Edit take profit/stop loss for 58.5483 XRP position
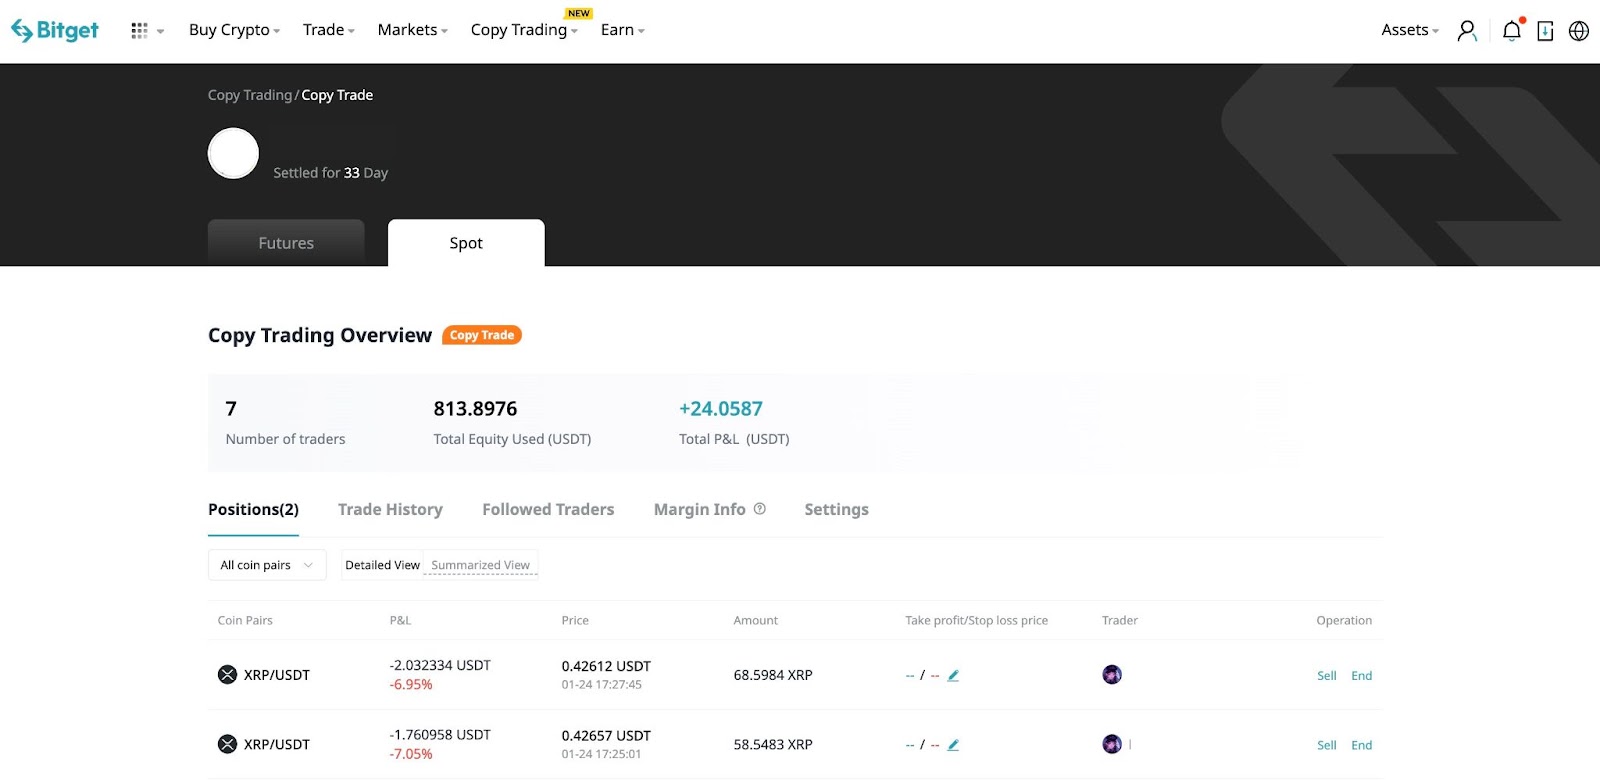This screenshot has width=1600, height=780. 953,745
